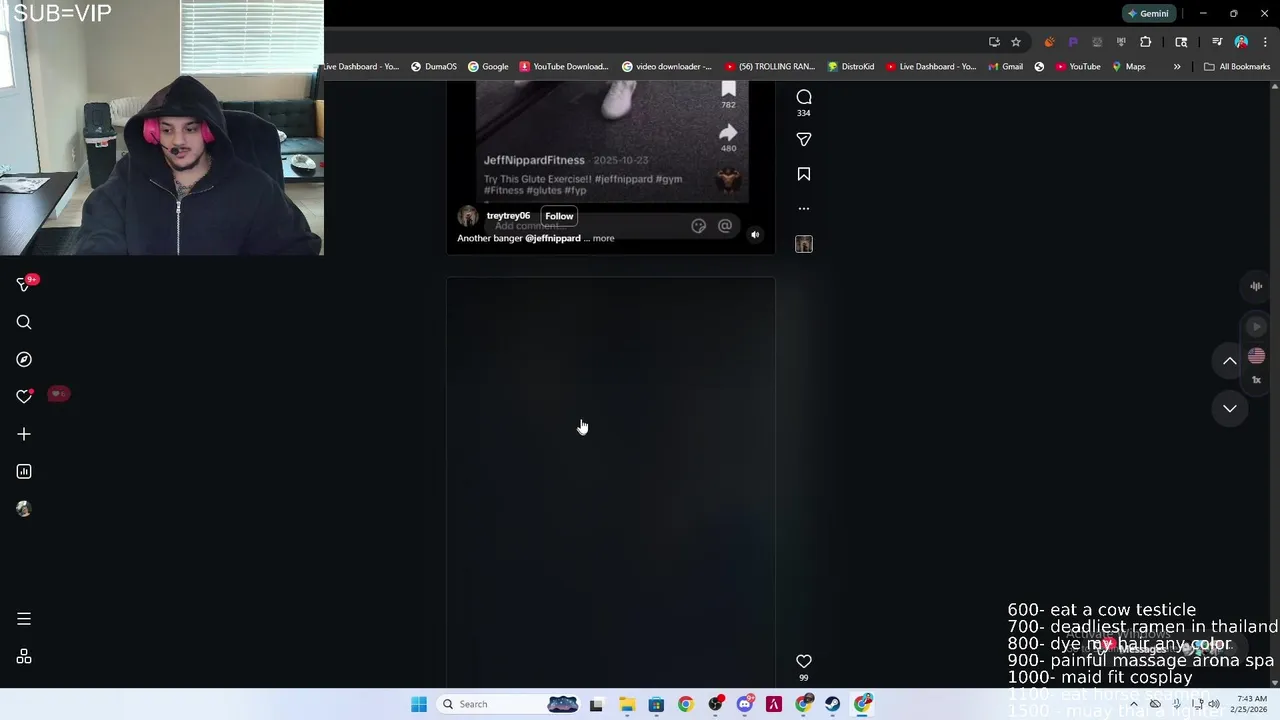Click the audio waveform icon at right edge

[1256, 286]
